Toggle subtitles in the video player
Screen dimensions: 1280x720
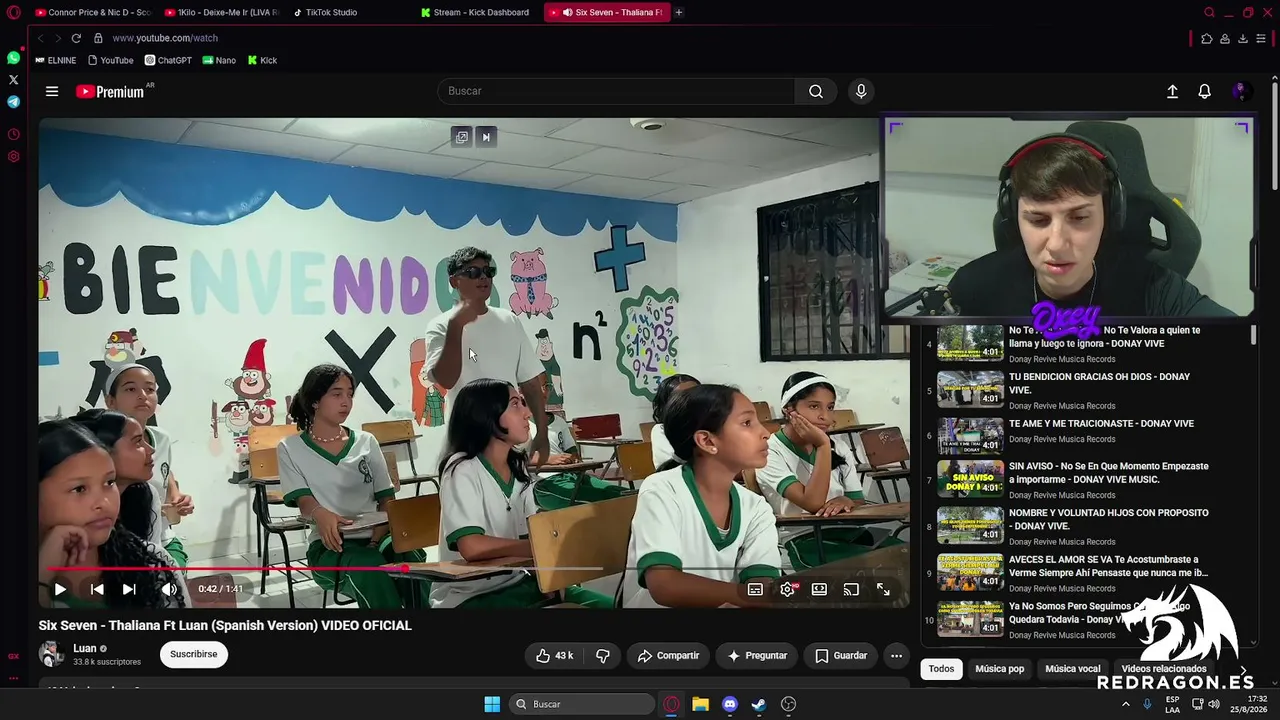(x=755, y=590)
